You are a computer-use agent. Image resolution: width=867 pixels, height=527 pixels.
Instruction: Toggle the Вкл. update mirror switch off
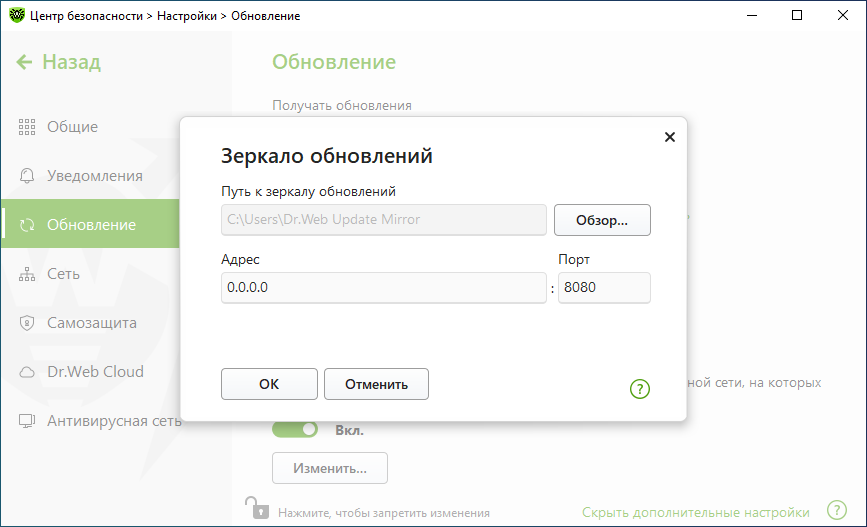coord(295,430)
